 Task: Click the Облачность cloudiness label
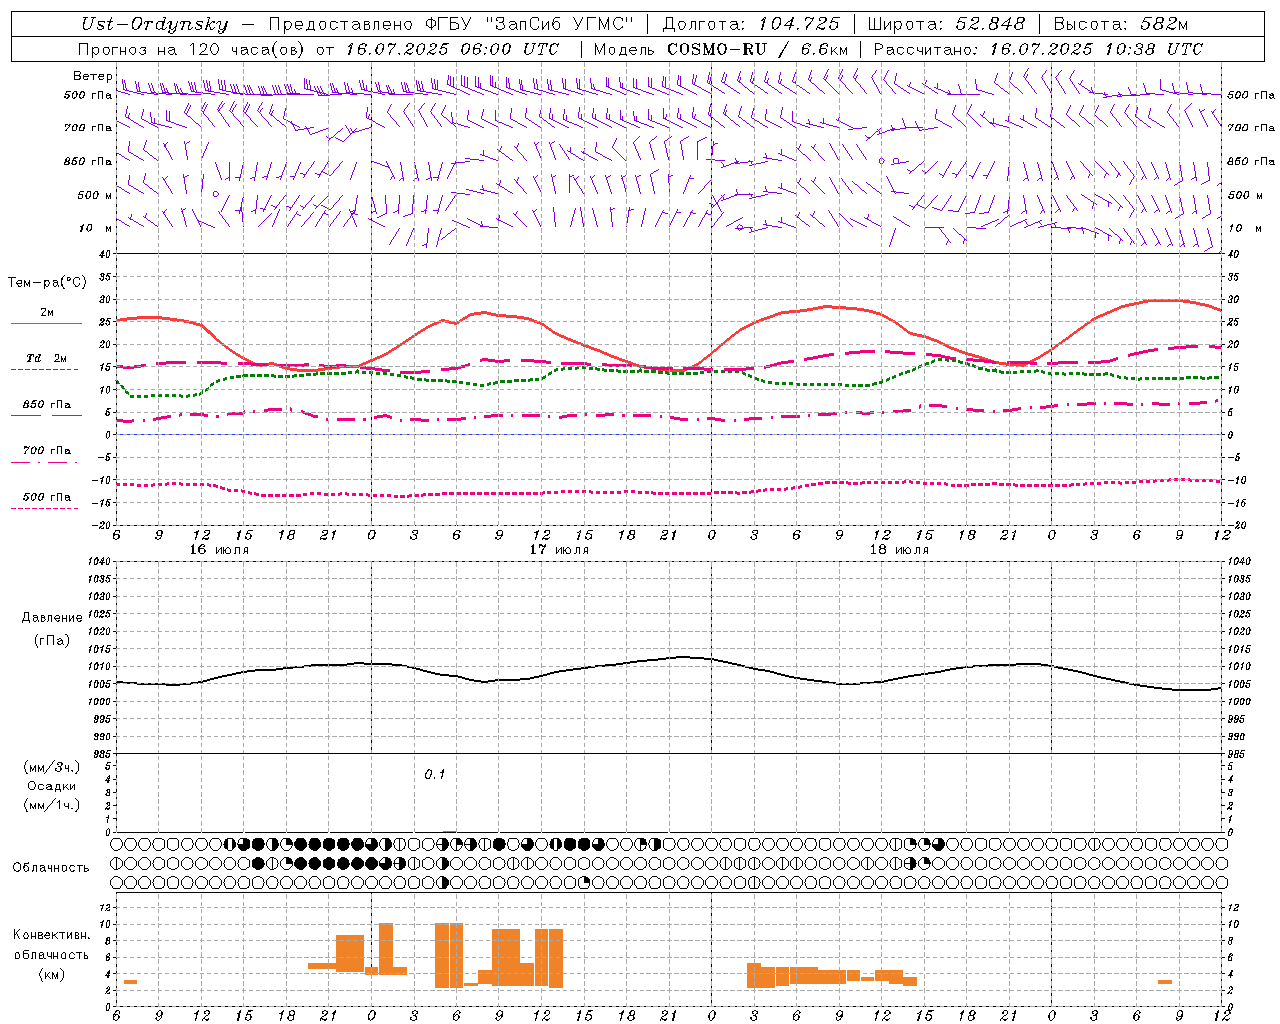[x=51, y=867]
